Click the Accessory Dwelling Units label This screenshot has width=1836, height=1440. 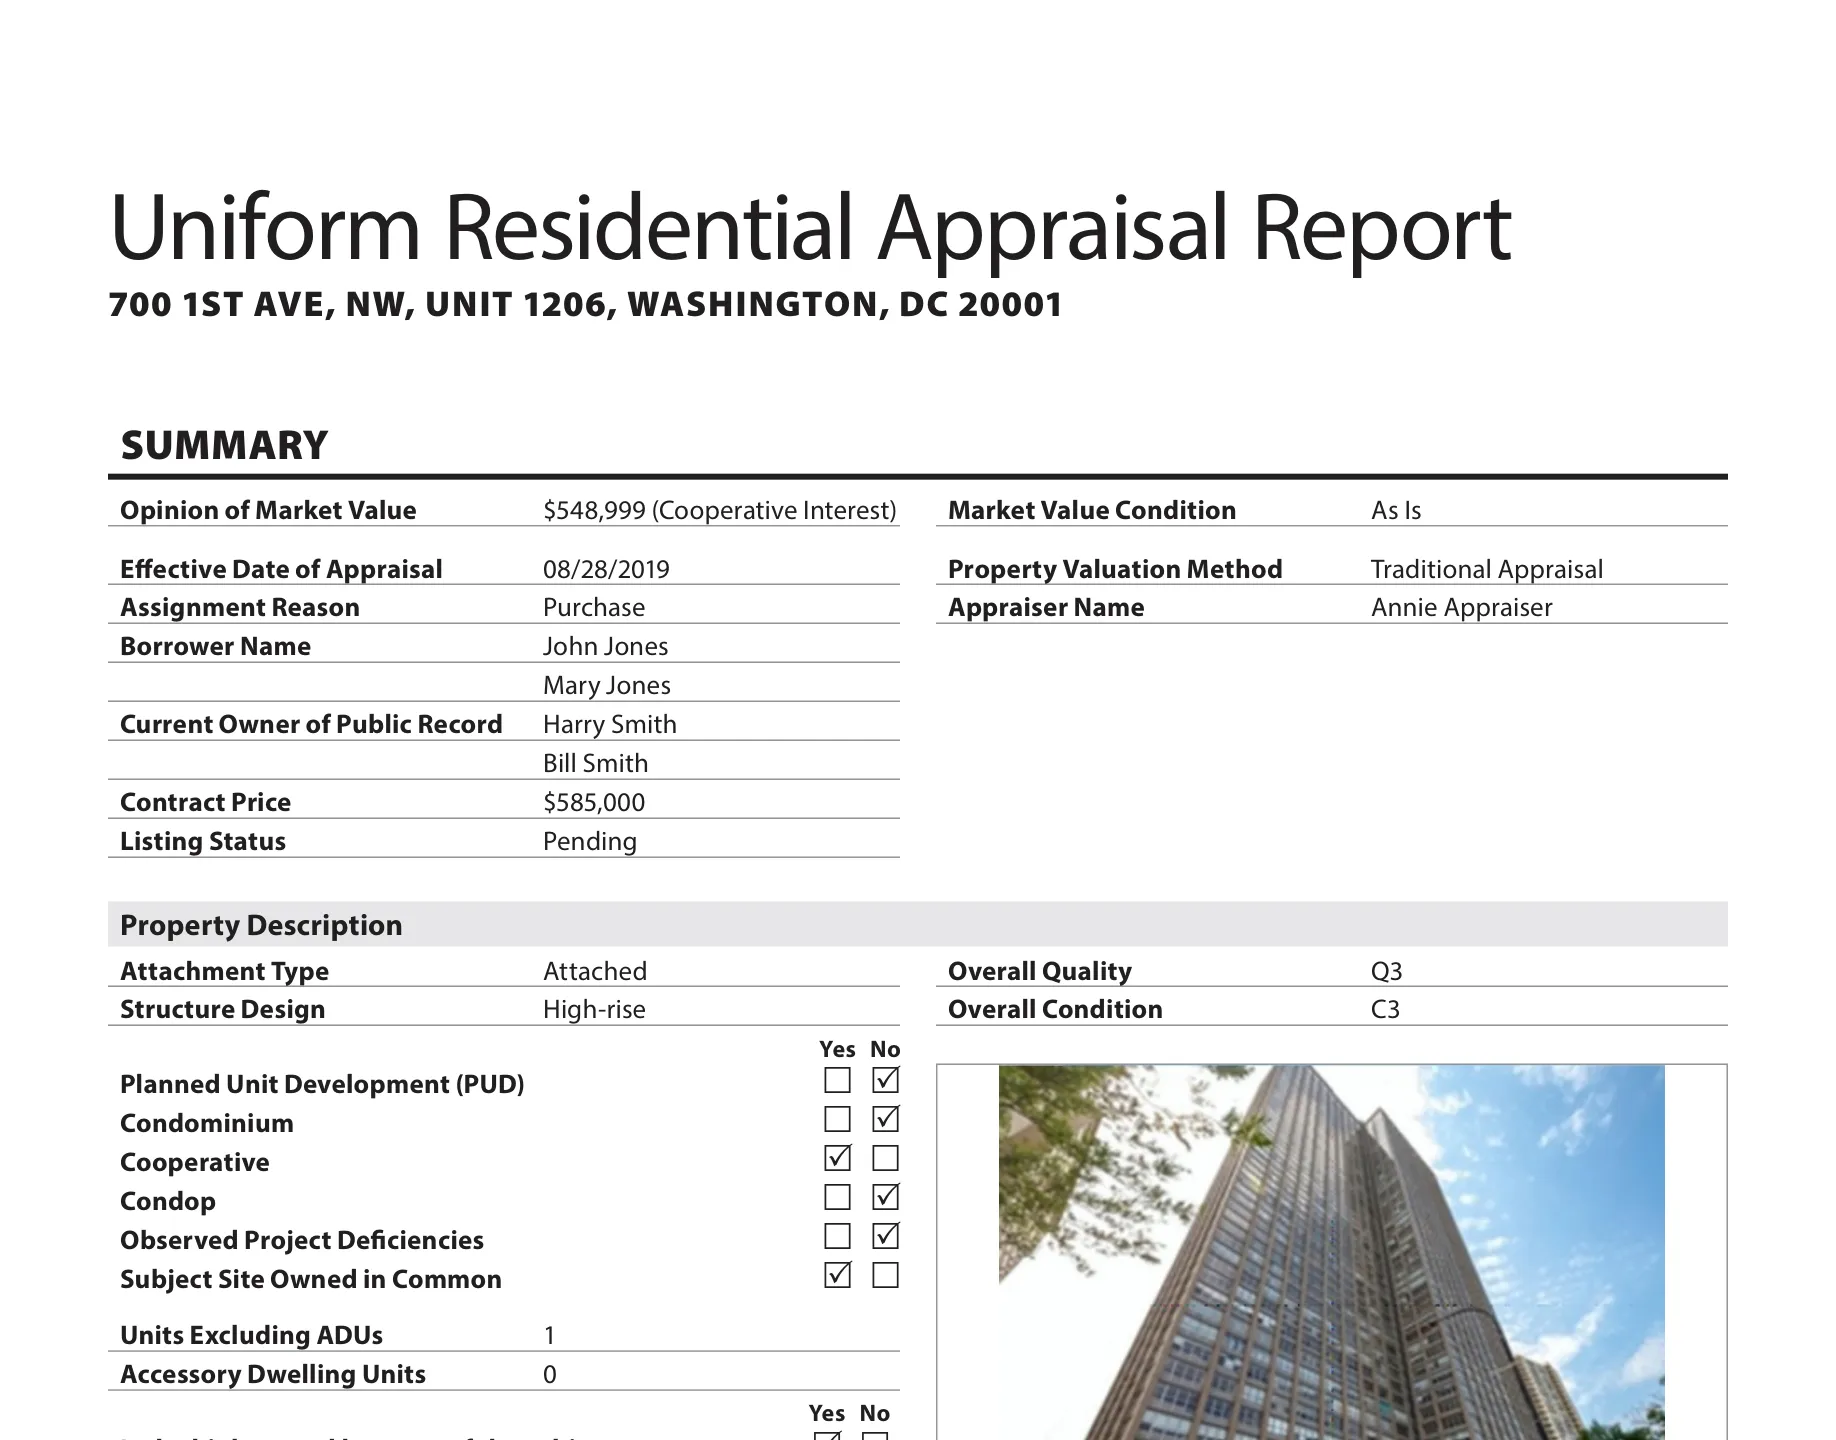tap(273, 1375)
